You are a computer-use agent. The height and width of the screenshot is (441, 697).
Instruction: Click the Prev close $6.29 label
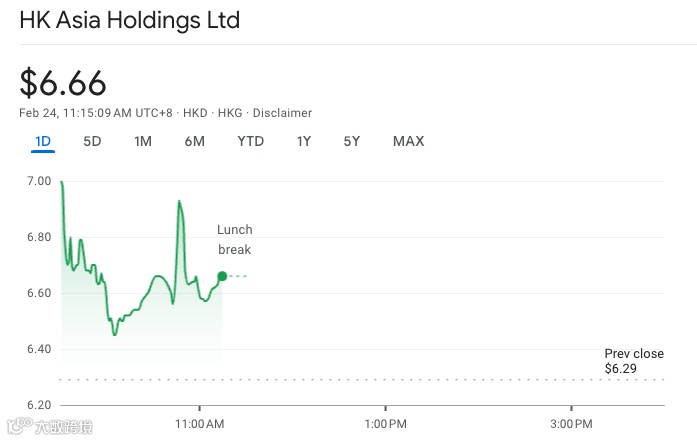tap(634, 361)
